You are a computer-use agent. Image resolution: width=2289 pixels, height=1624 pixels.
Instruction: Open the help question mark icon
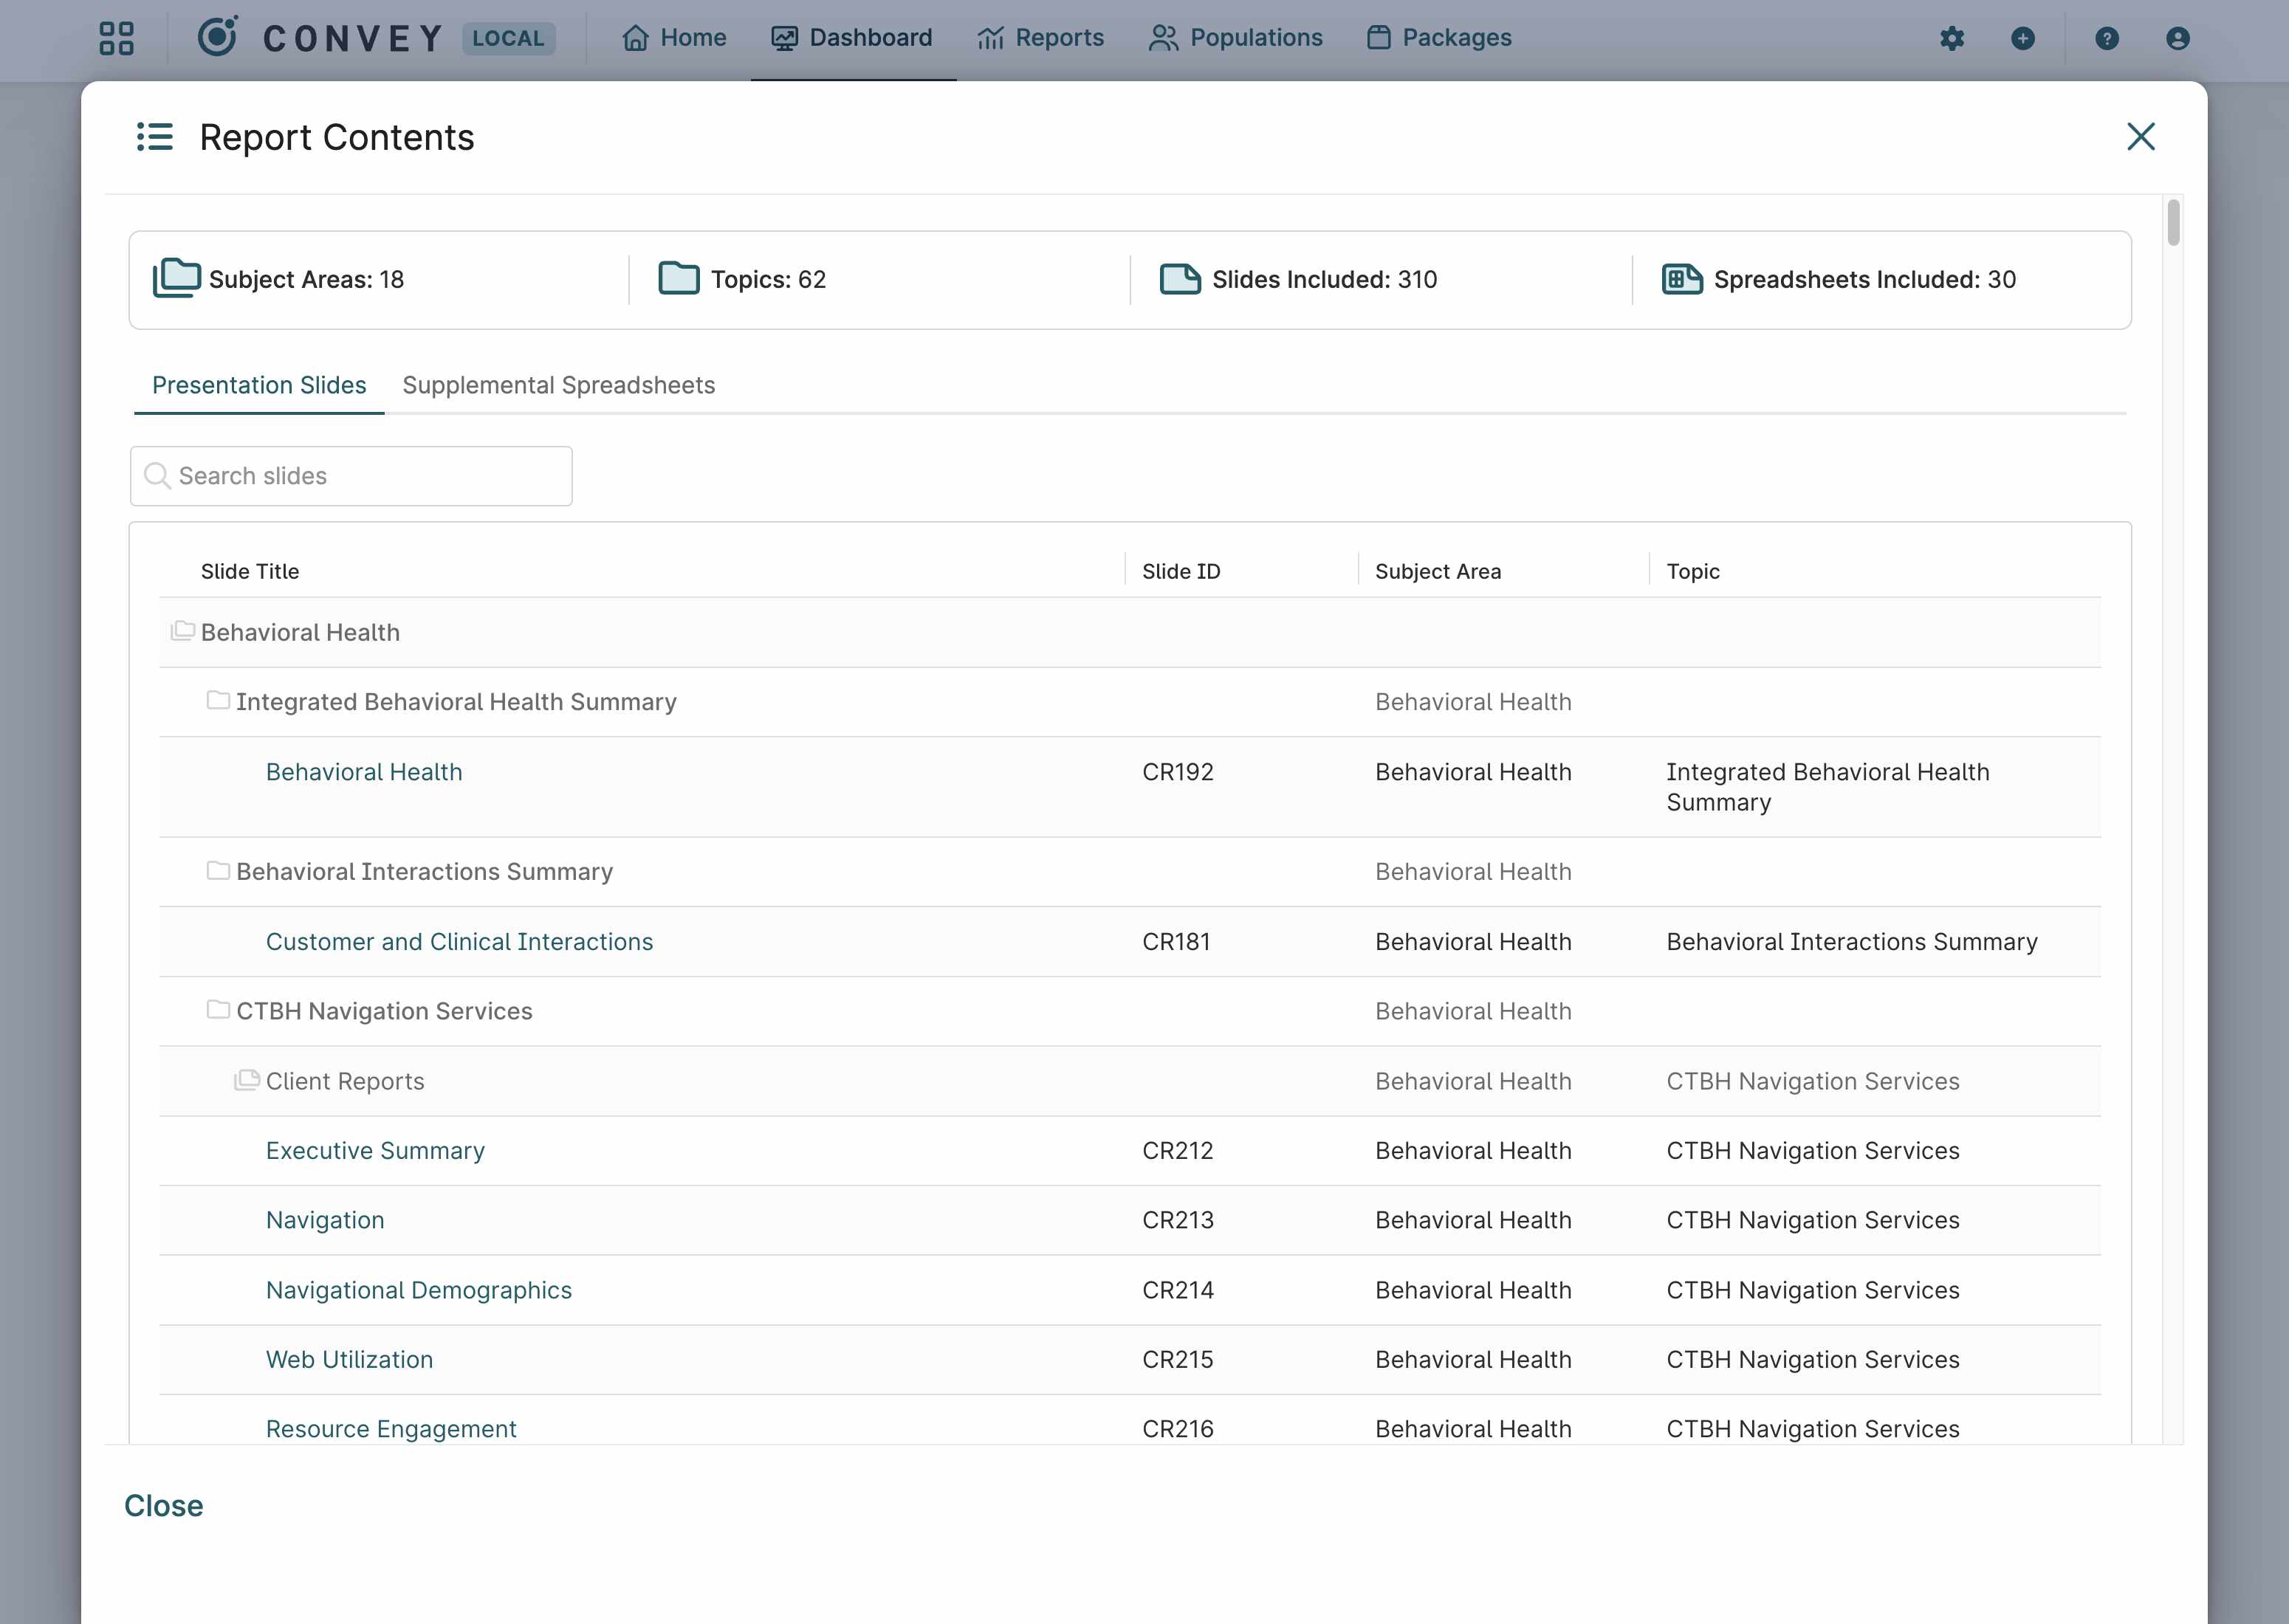2106,38
